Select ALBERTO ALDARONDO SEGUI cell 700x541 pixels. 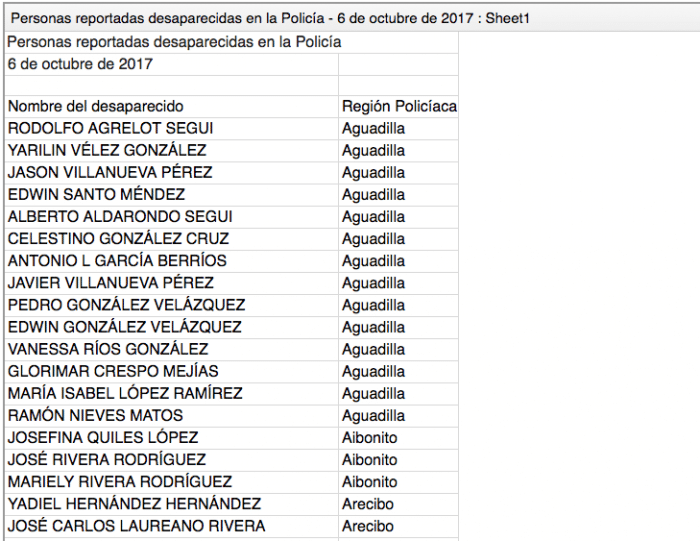[171, 217]
